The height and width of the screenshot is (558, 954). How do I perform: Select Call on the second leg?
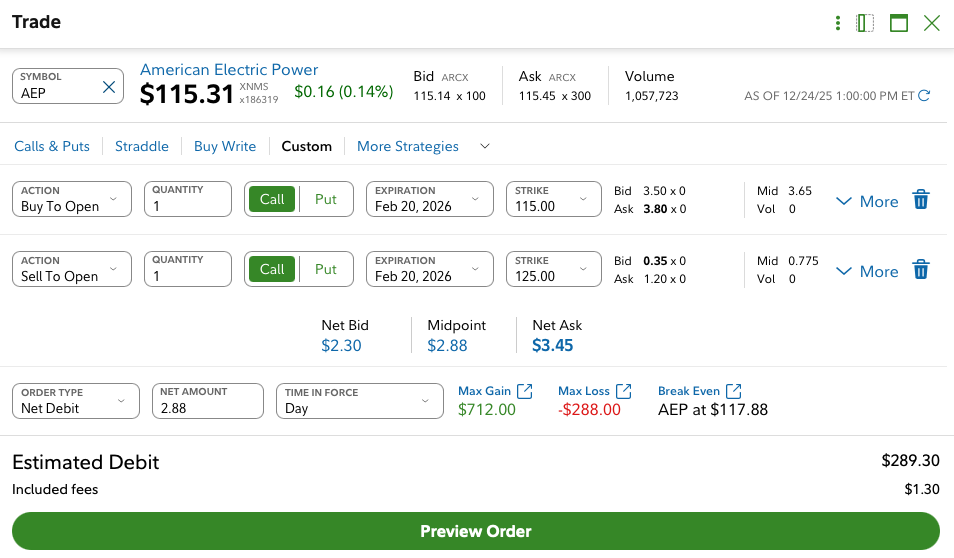coord(272,269)
